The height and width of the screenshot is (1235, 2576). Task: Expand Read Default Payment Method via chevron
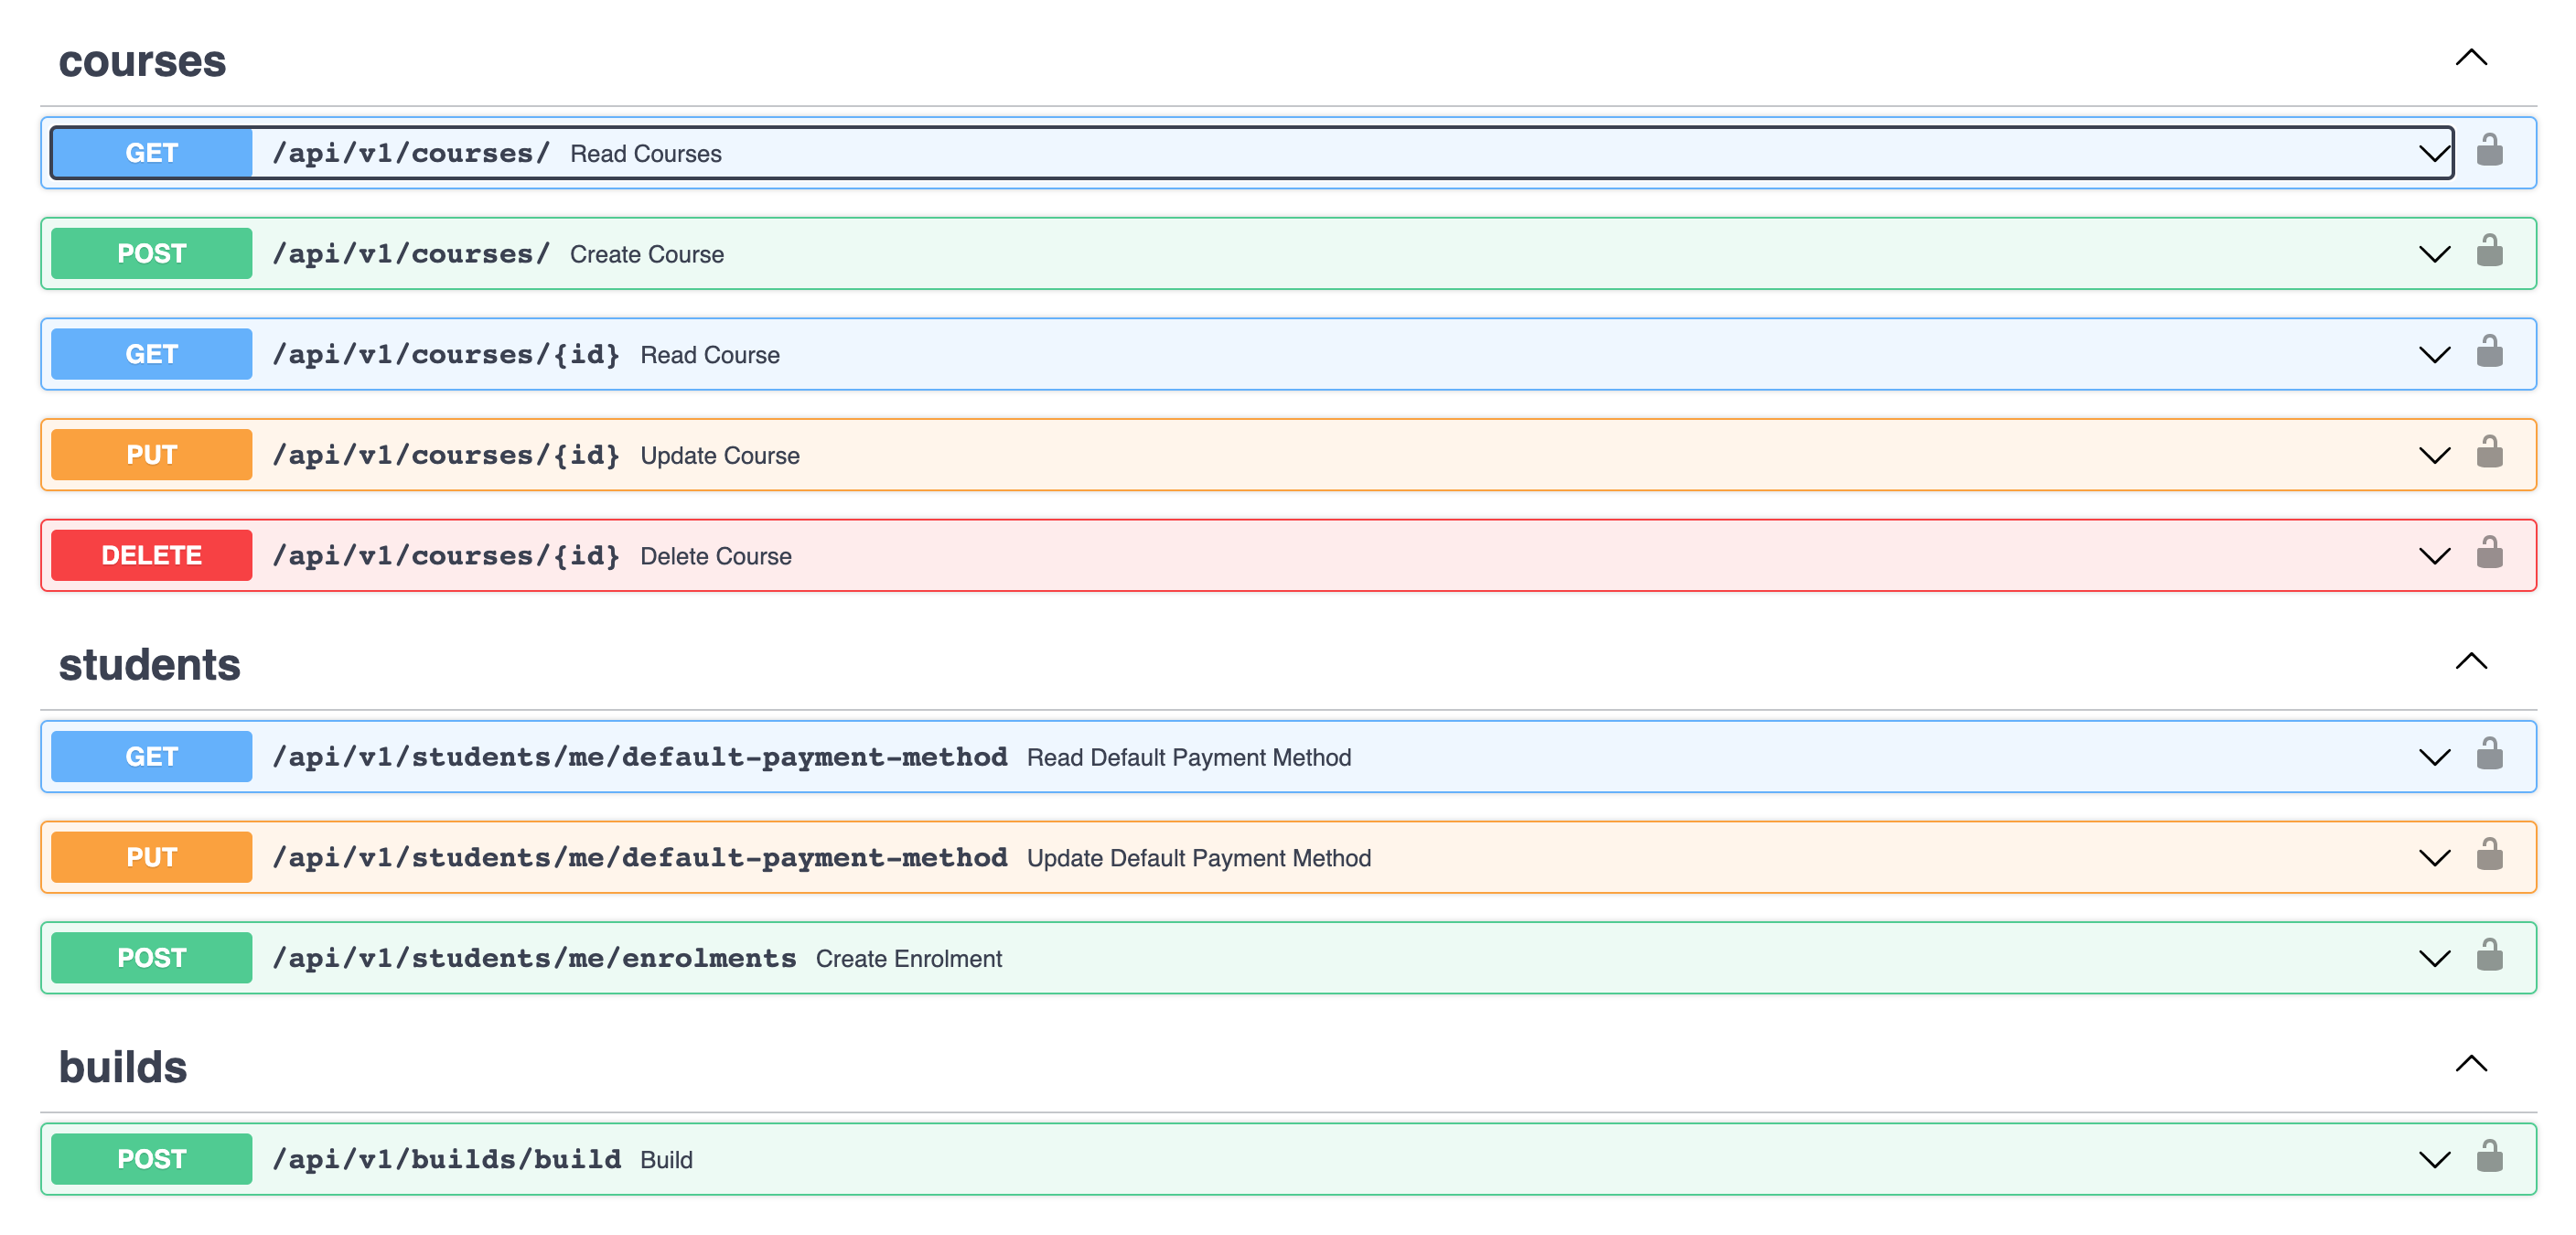[x=2433, y=758]
